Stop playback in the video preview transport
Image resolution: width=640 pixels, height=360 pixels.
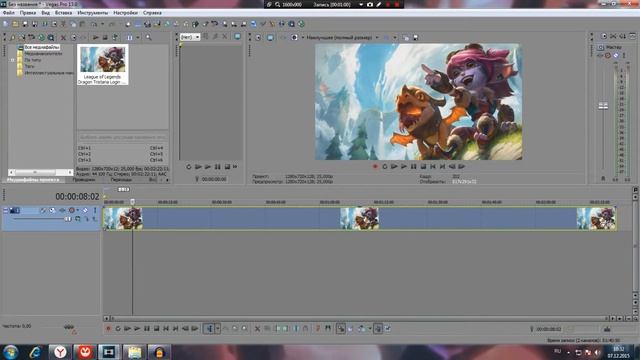point(423,167)
